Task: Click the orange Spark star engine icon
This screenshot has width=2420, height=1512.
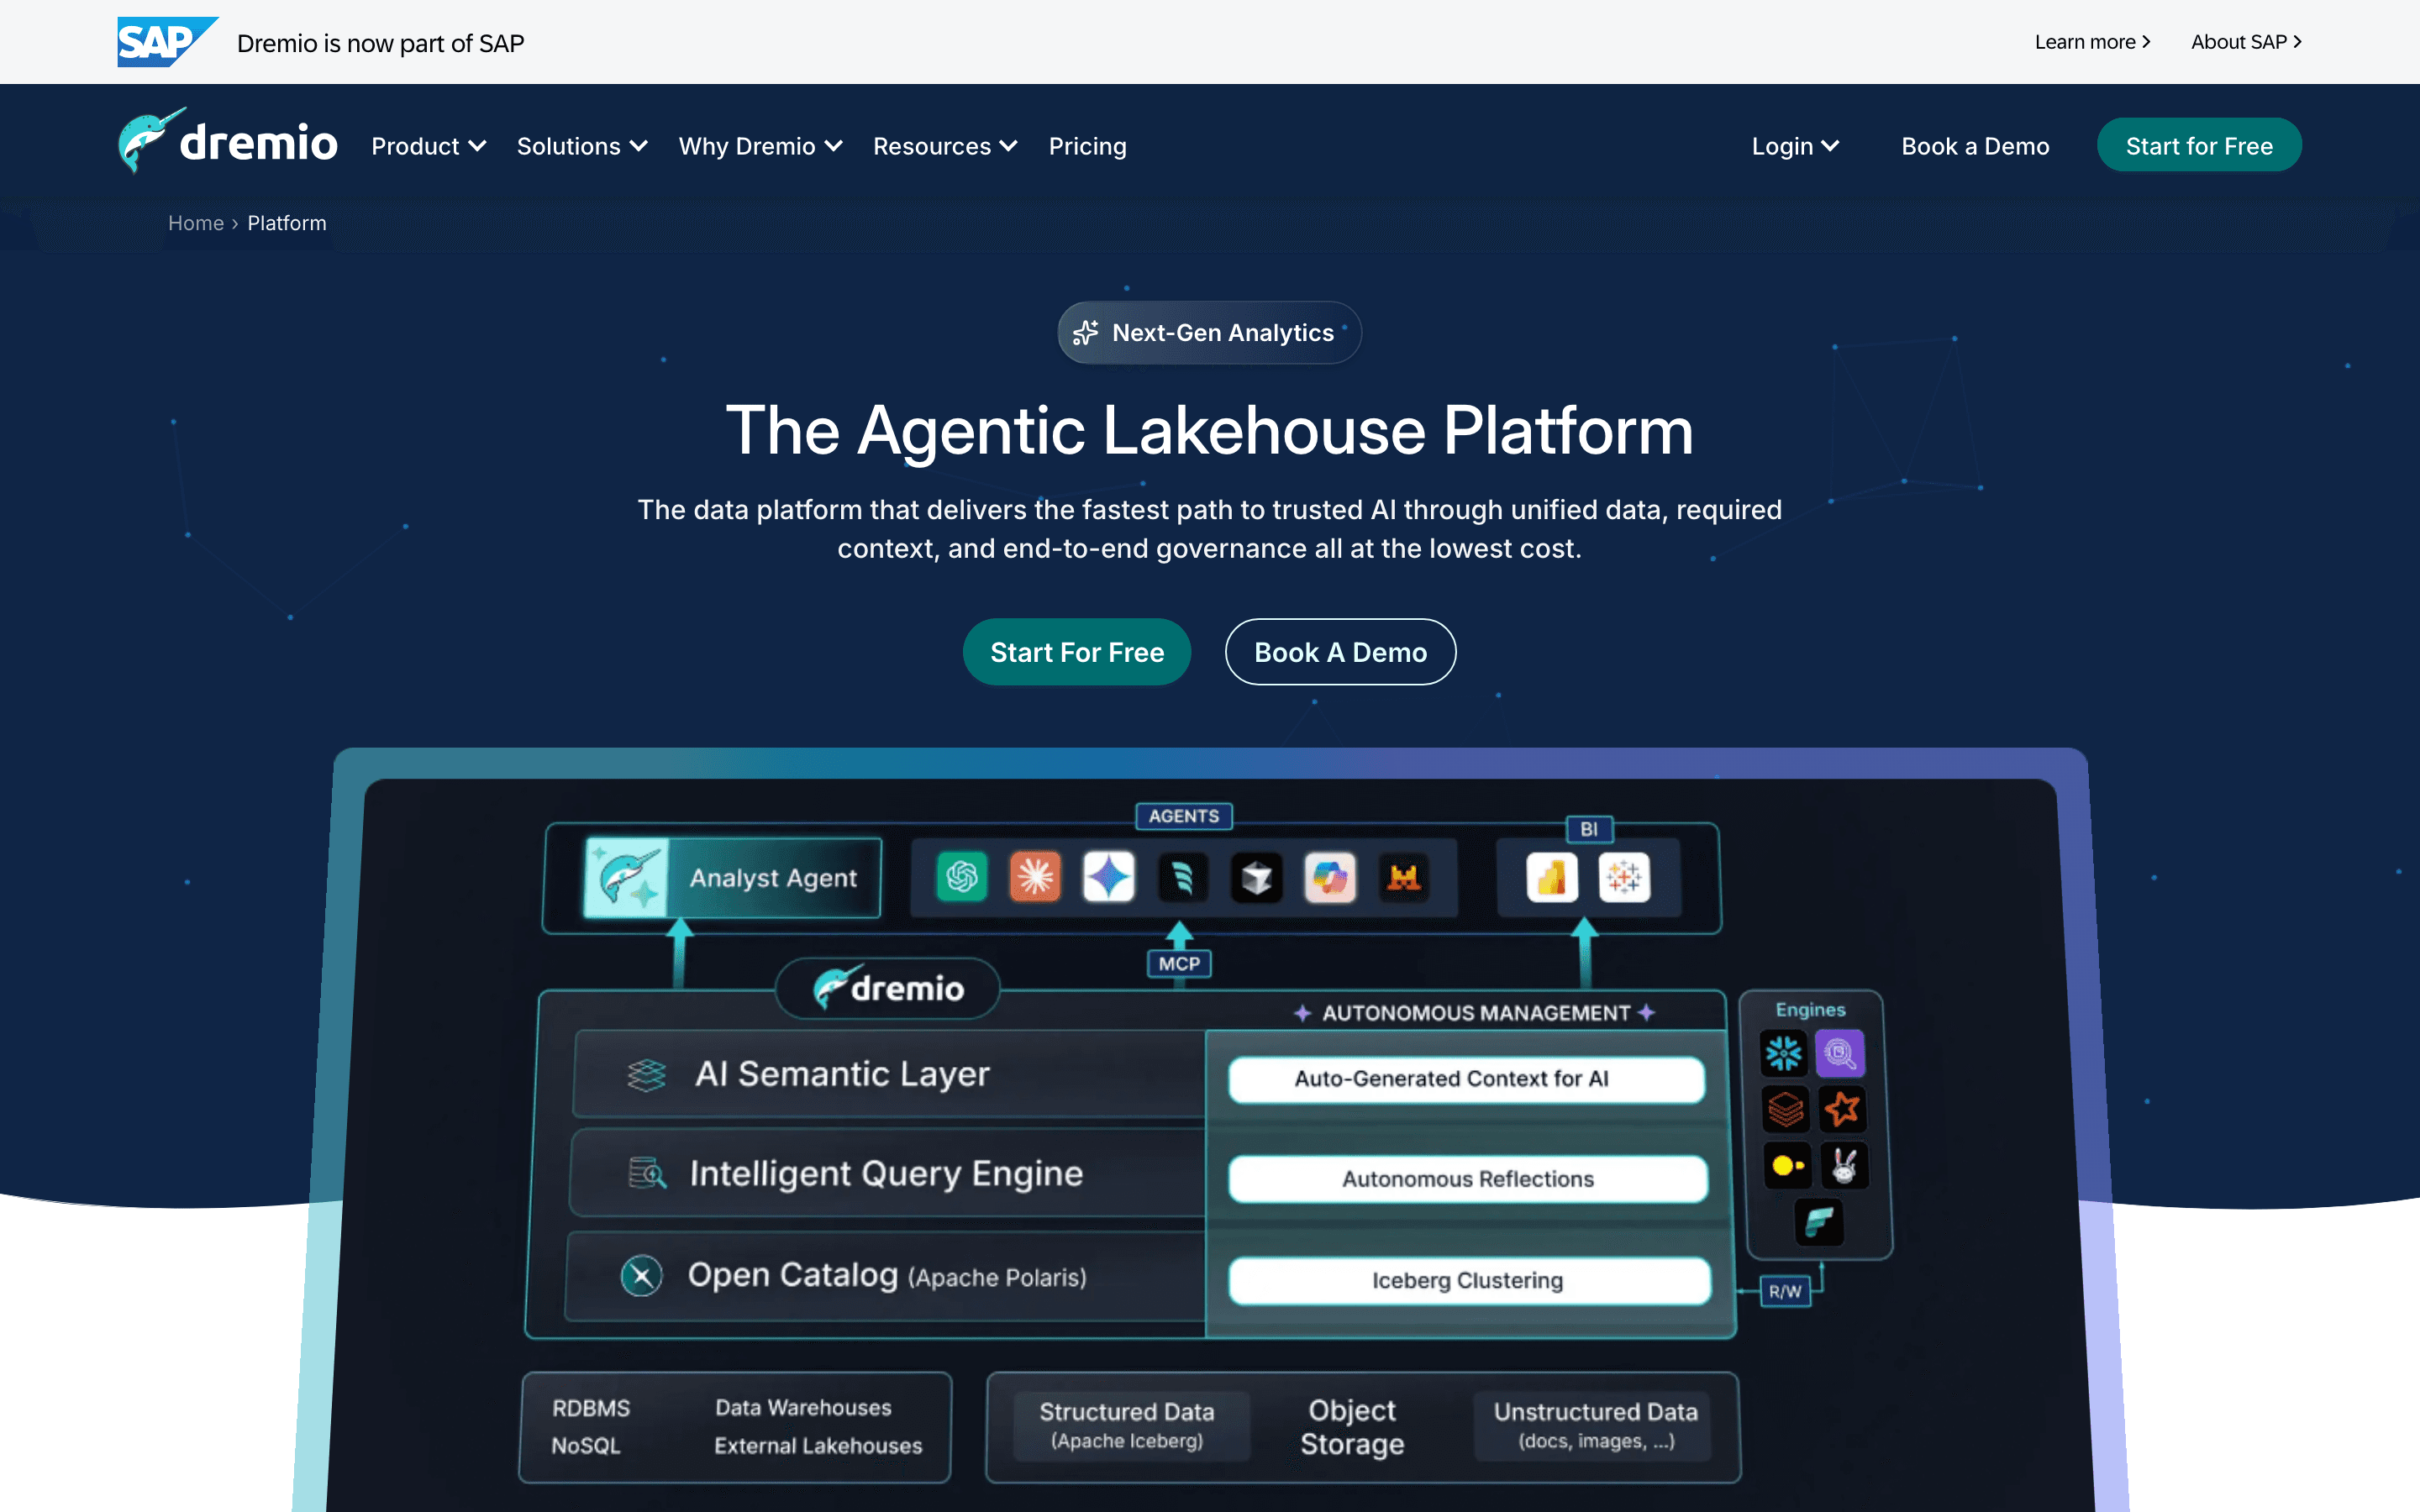Action: pyautogui.click(x=1842, y=1108)
